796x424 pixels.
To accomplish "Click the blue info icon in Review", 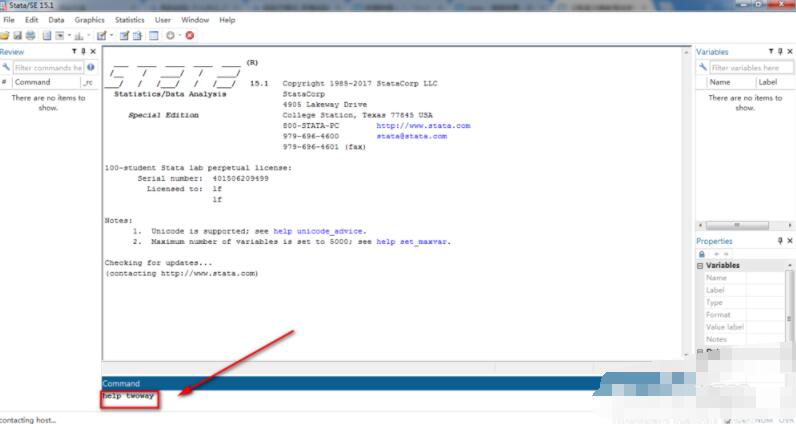I will [90, 67].
